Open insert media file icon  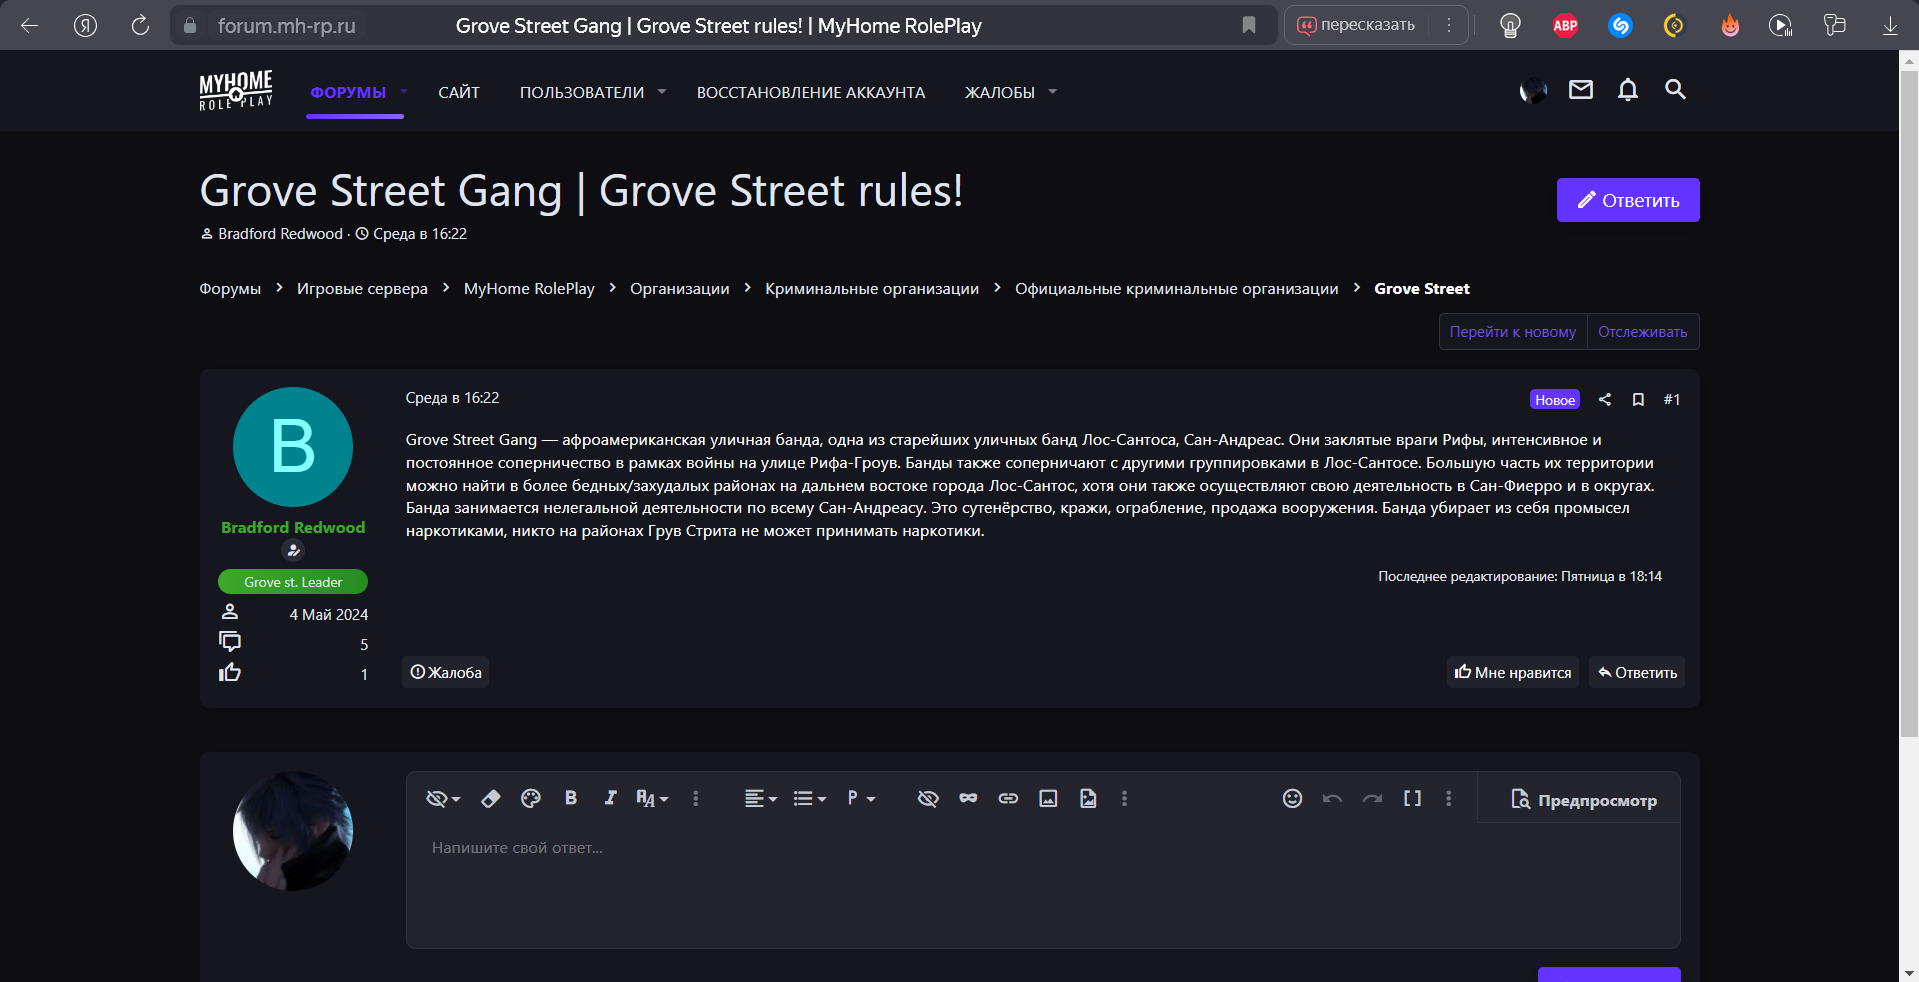coord(1088,798)
